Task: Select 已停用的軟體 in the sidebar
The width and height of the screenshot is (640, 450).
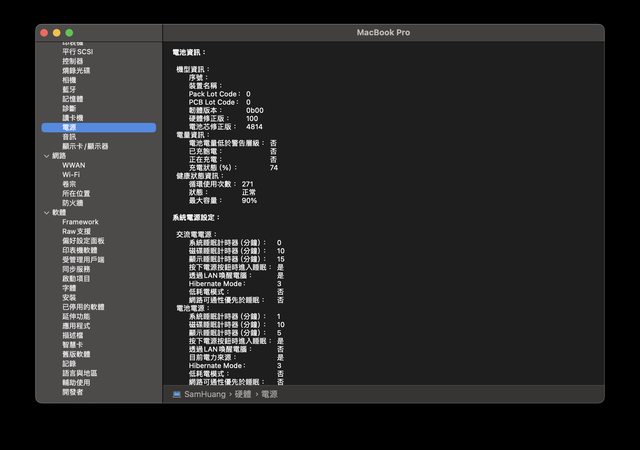Action: (x=83, y=307)
